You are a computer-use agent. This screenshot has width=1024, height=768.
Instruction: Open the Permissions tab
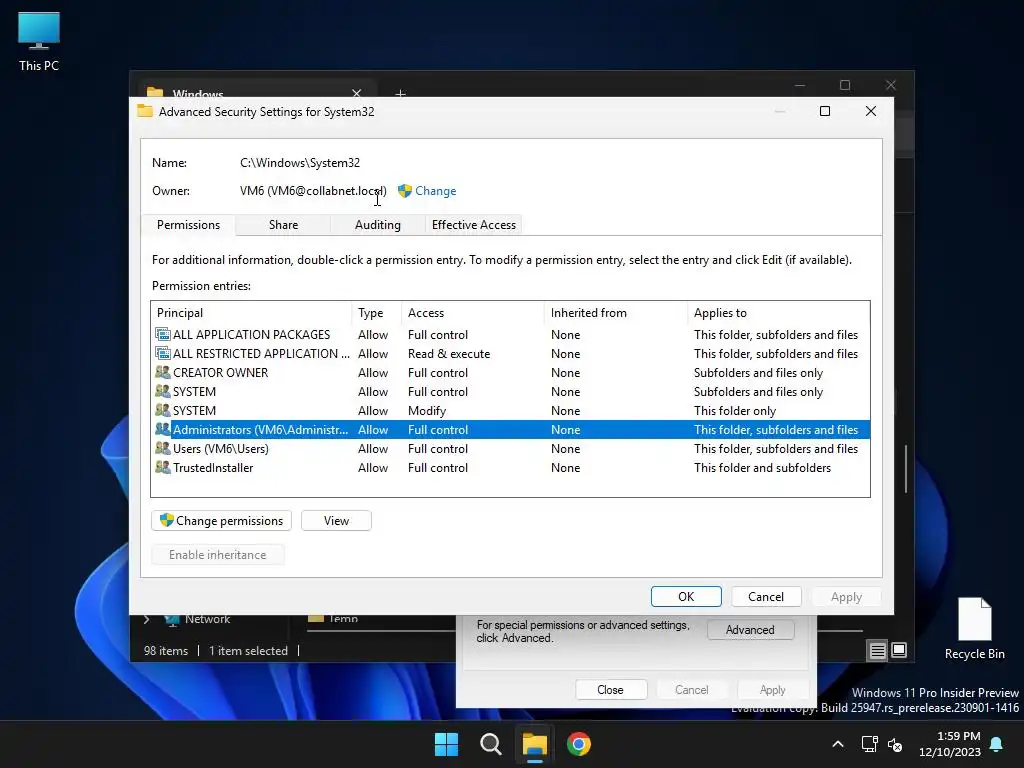click(x=188, y=225)
